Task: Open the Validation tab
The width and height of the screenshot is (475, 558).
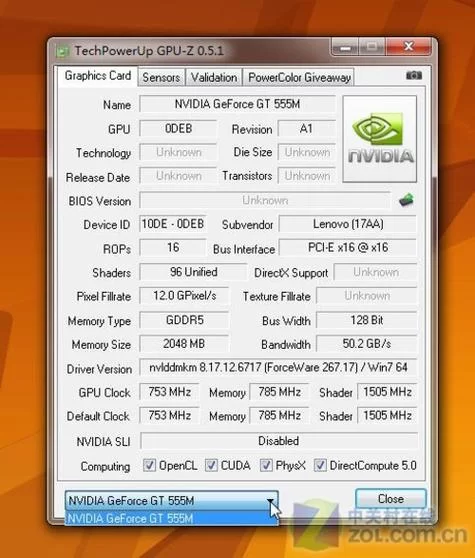Action: click(214, 77)
